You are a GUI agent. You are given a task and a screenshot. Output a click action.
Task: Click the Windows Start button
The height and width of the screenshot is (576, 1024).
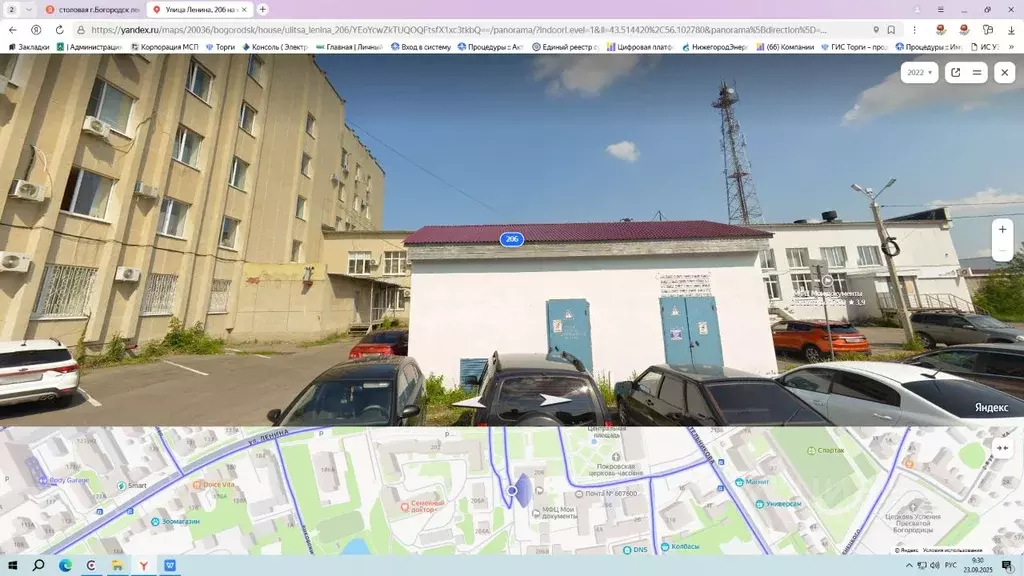click(x=12, y=565)
